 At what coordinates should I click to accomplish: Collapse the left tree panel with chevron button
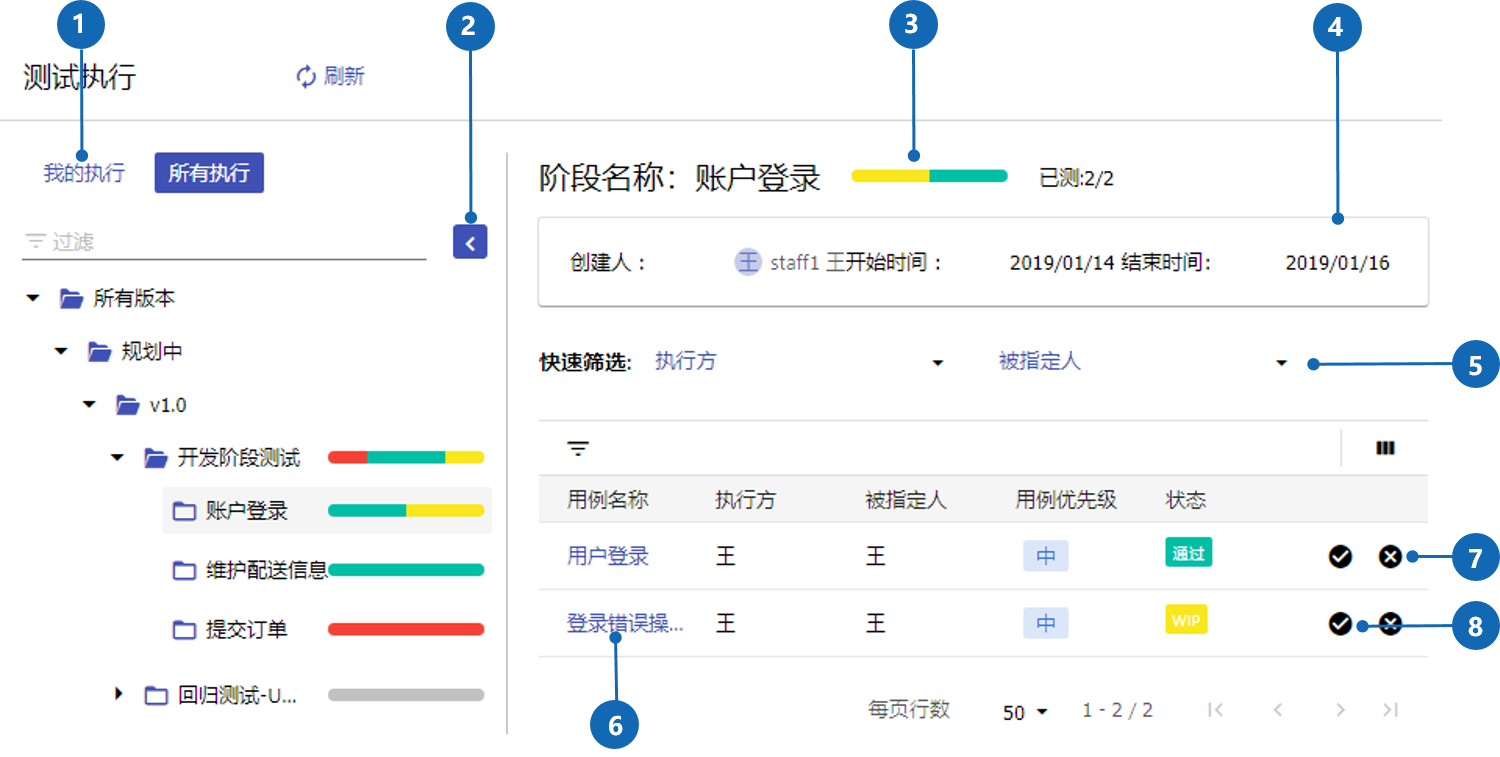470,241
